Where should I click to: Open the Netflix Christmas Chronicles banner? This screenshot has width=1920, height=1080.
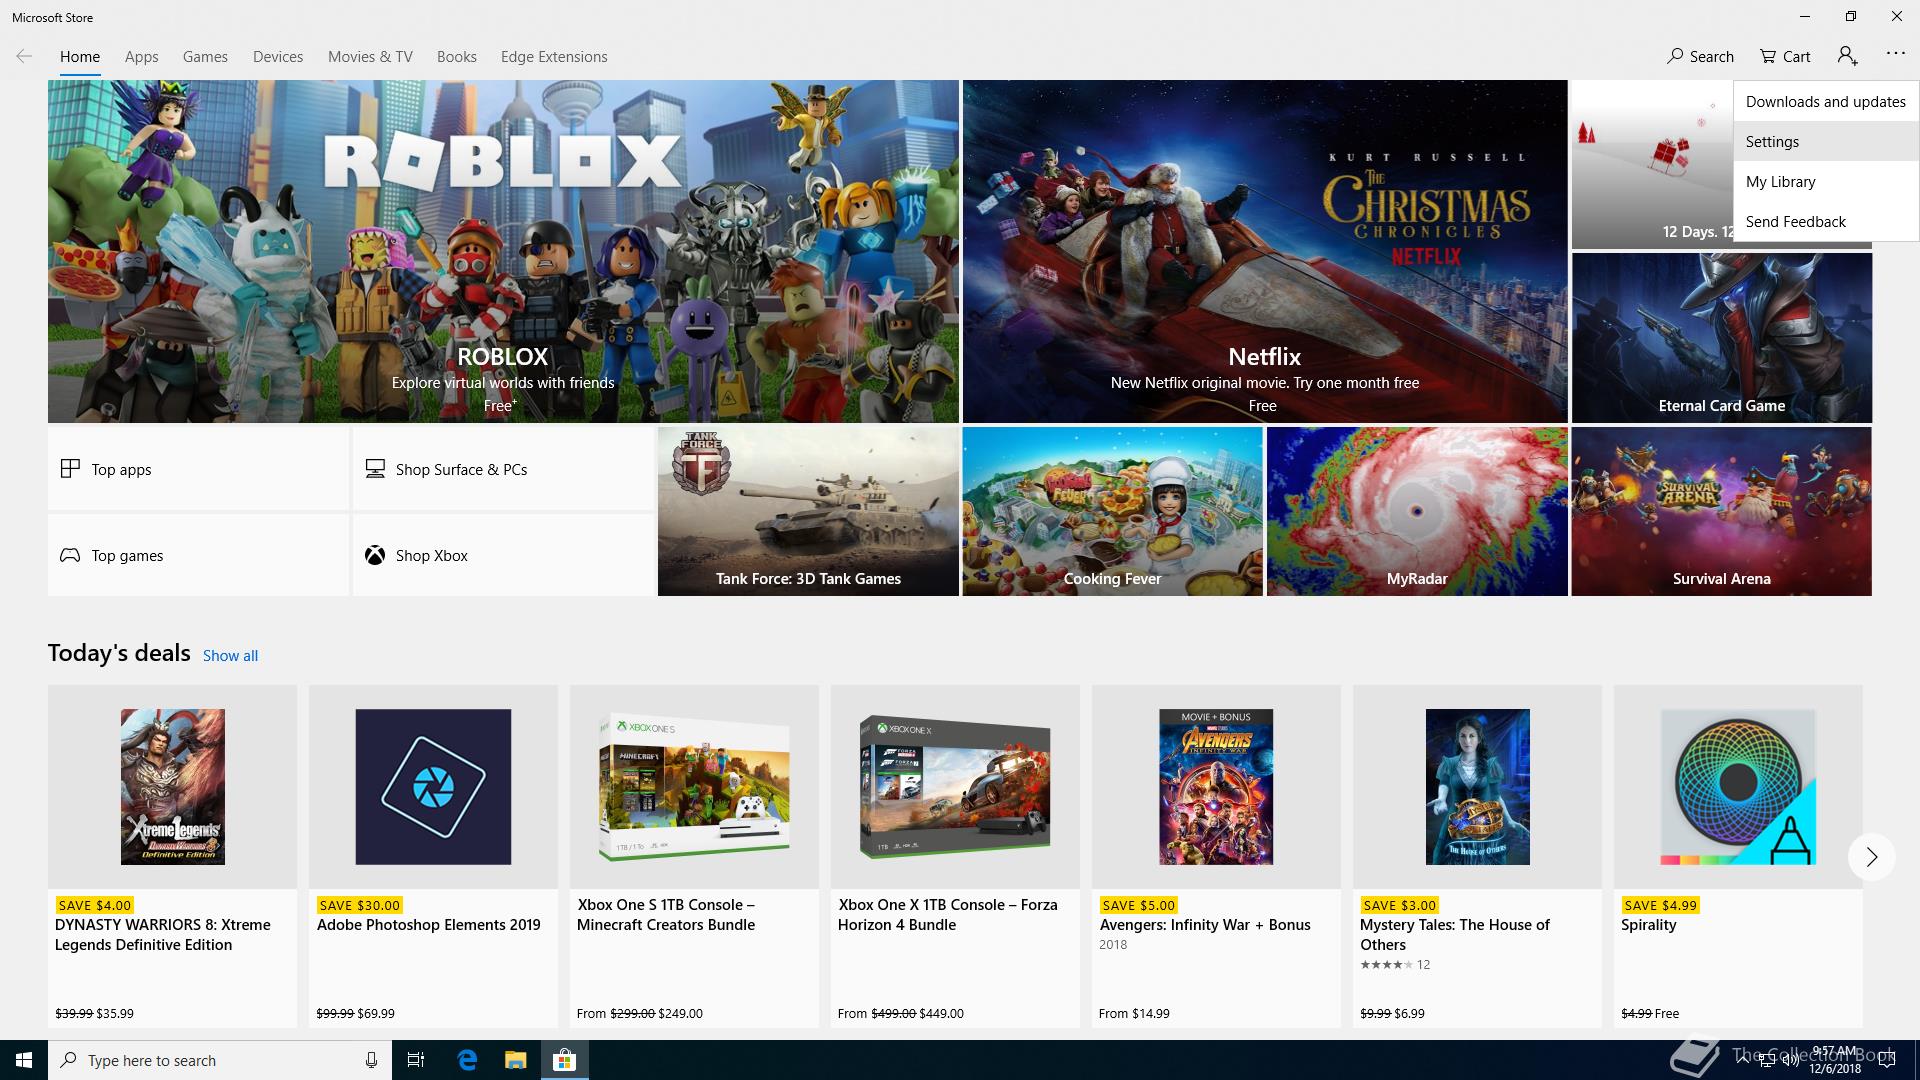(1265, 251)
